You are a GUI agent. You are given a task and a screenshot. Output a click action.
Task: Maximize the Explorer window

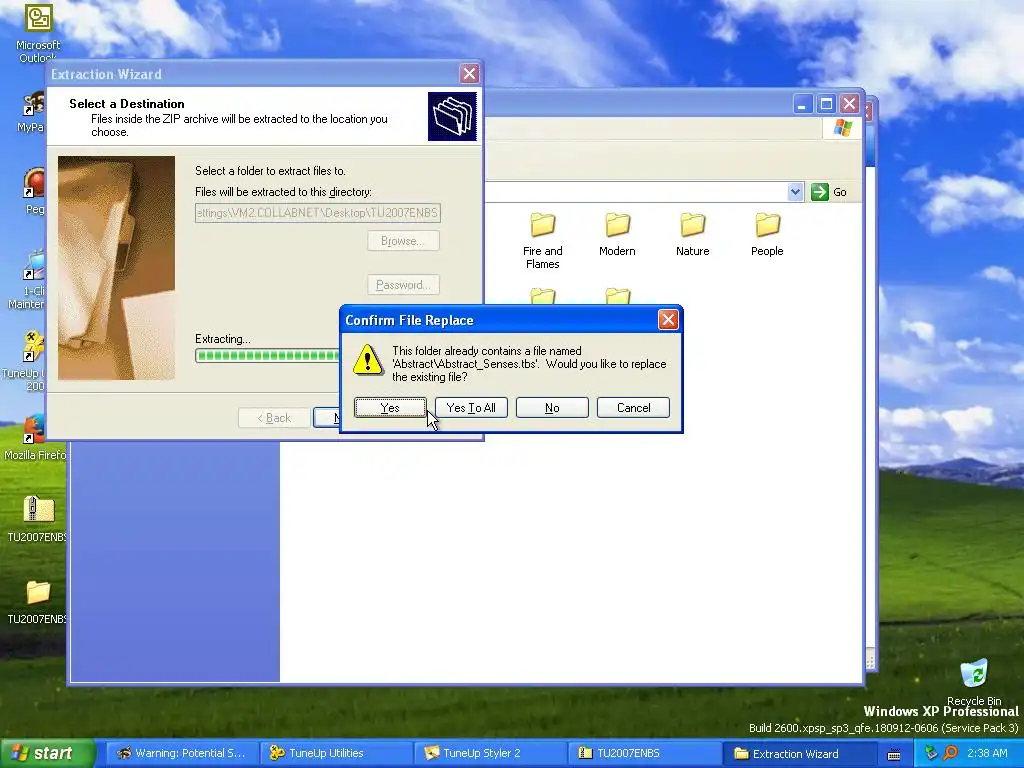click(x=826, y=104)
